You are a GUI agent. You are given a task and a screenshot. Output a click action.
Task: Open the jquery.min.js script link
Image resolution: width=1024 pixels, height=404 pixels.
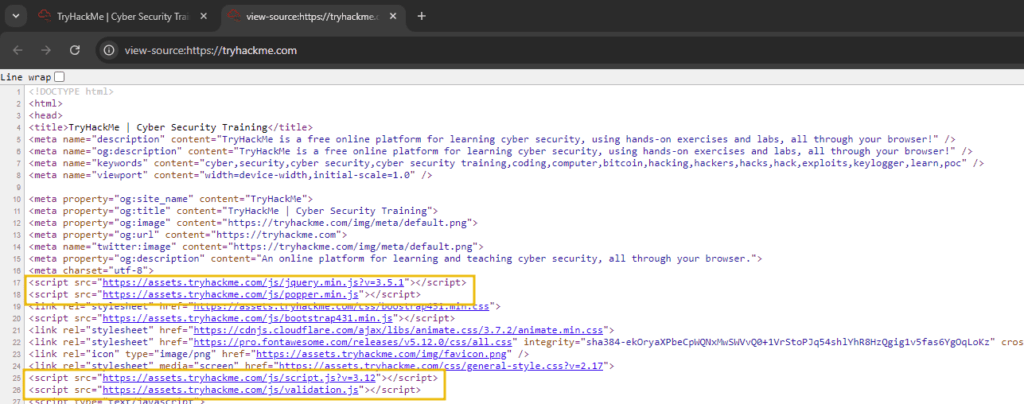pyautogui.click(x=254, y=283)
